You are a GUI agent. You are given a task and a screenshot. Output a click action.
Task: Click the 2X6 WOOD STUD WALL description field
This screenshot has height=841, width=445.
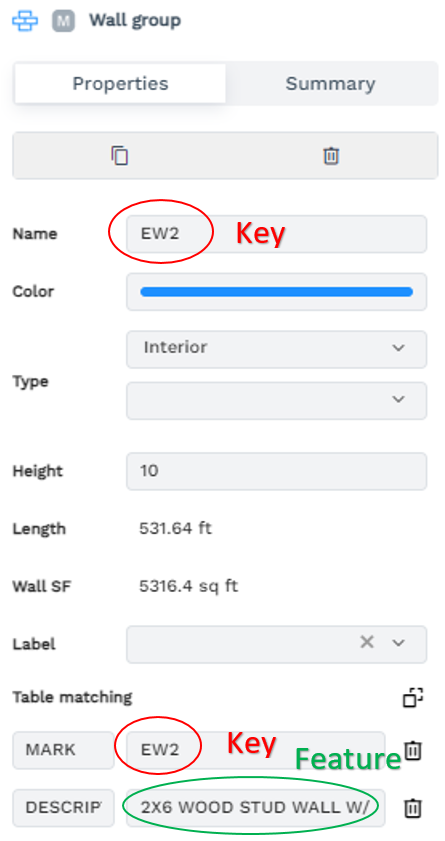(x=256, y=807)
